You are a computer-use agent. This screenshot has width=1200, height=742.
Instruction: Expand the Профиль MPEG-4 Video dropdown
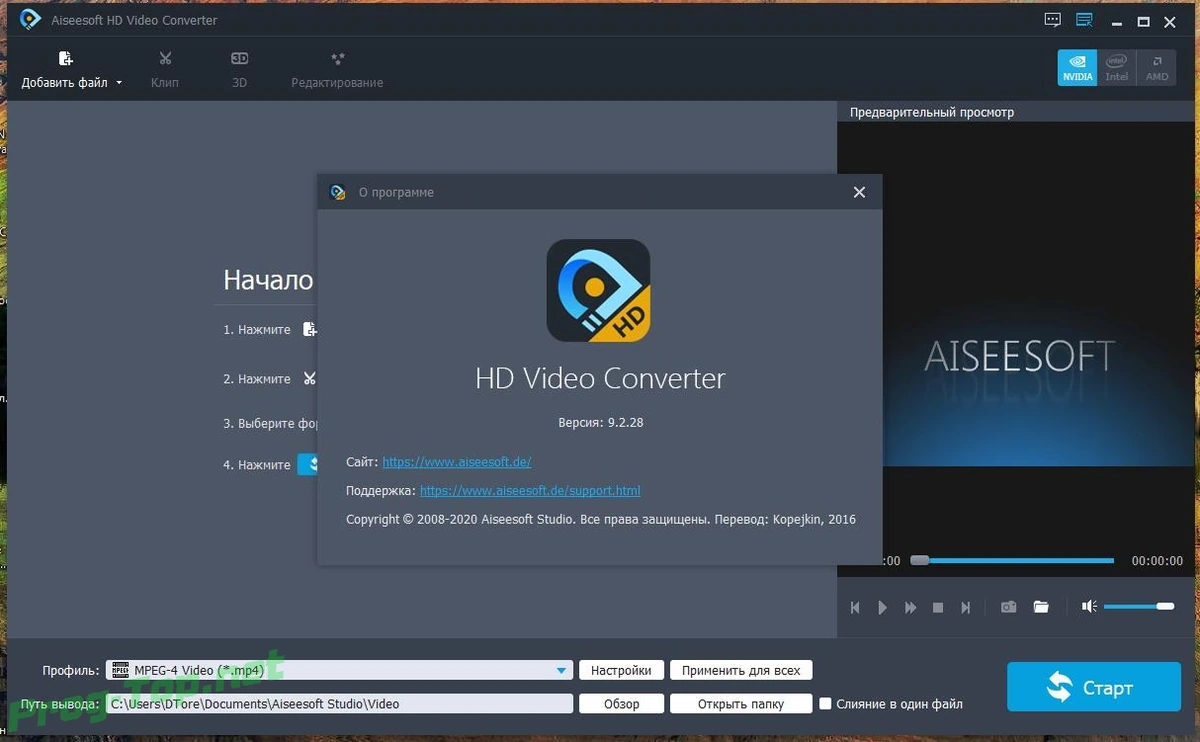(561, 671)
